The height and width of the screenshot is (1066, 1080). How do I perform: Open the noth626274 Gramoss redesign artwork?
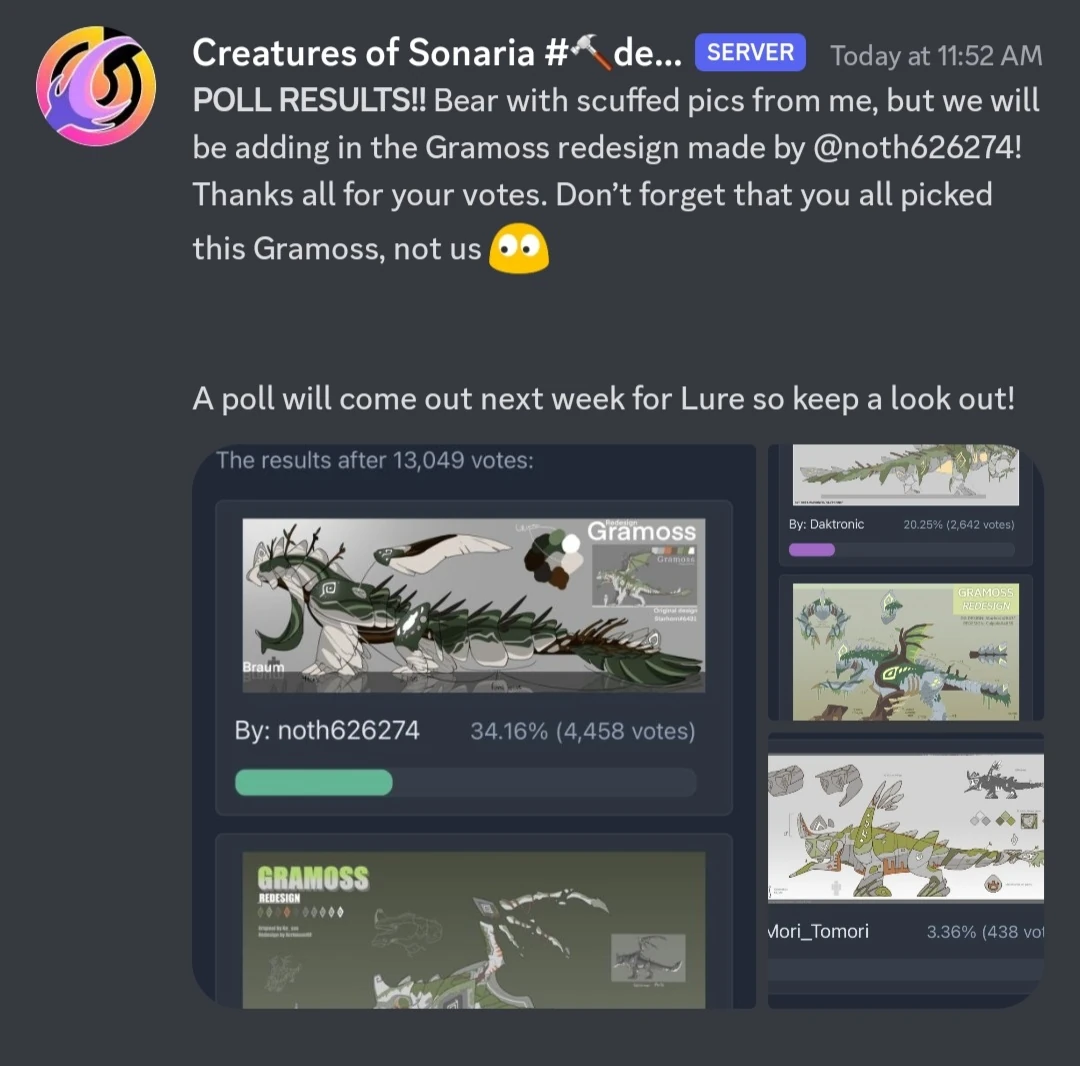(474, 605)
